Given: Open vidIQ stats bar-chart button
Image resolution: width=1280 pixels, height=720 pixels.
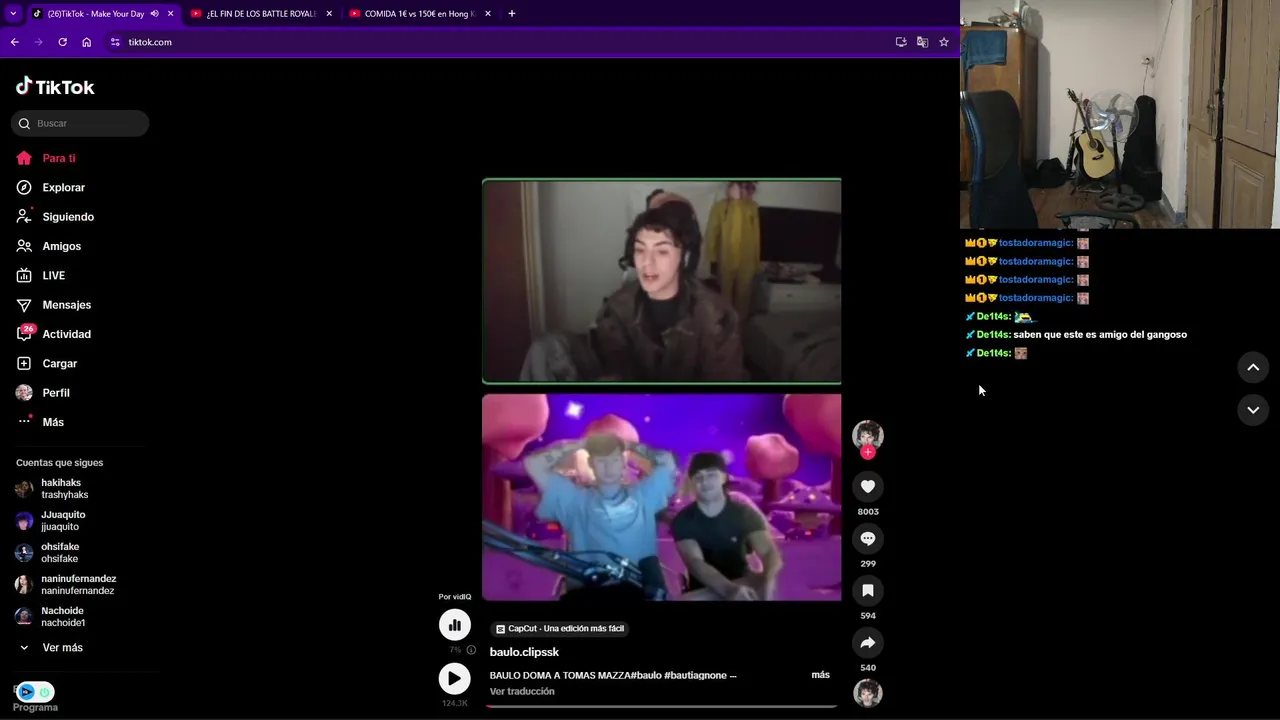Looking at the screenshot, I should (454, 625).
